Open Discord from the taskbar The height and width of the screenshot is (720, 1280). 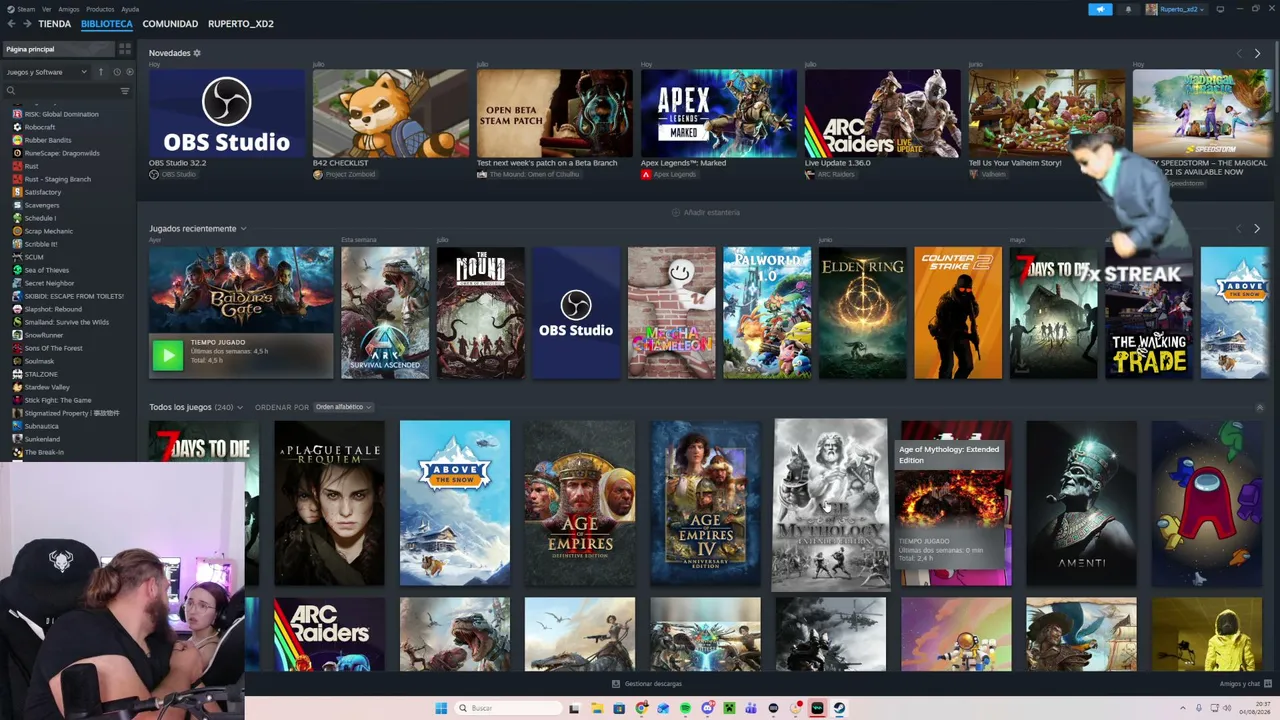tap(707, 708)
